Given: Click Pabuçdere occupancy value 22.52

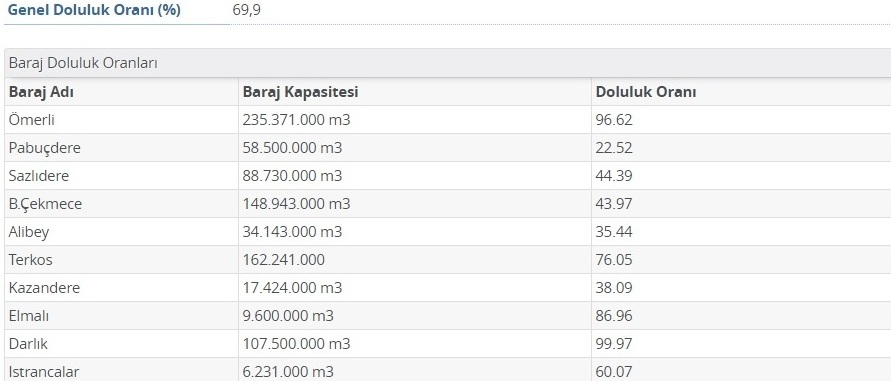Looking at the screenshot, I should click(x=614, y=148).
